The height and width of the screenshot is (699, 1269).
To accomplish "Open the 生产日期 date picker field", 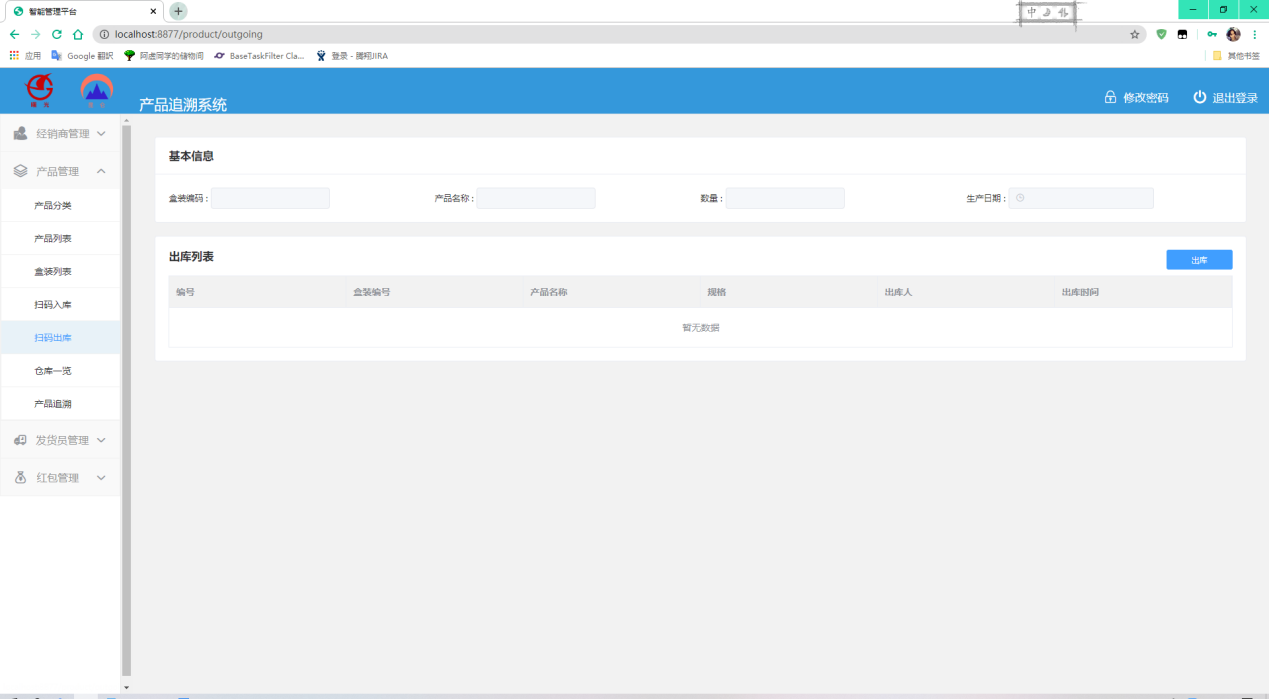I will point(1081,198).
